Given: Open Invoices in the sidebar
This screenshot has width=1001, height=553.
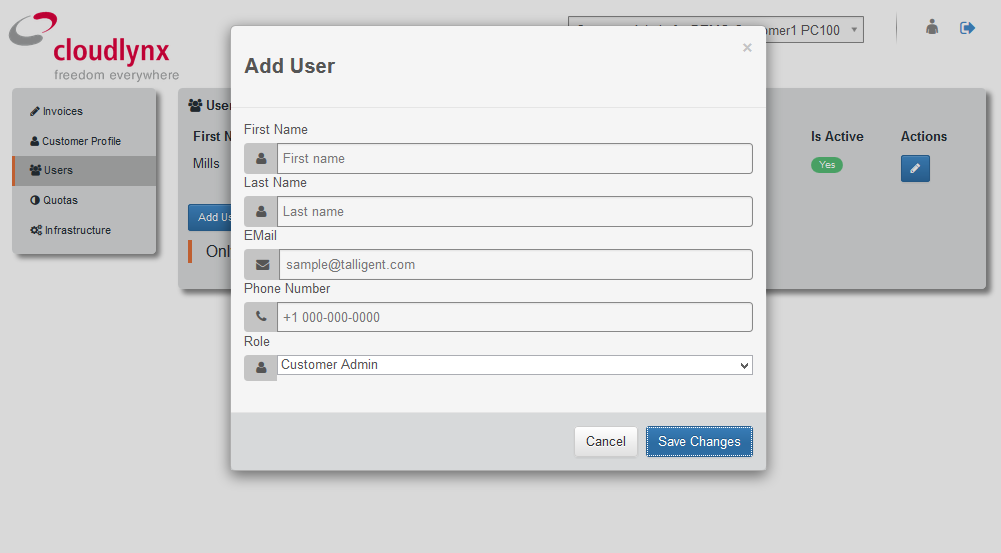Looking at the screenshot, I should tap(84, 111).
